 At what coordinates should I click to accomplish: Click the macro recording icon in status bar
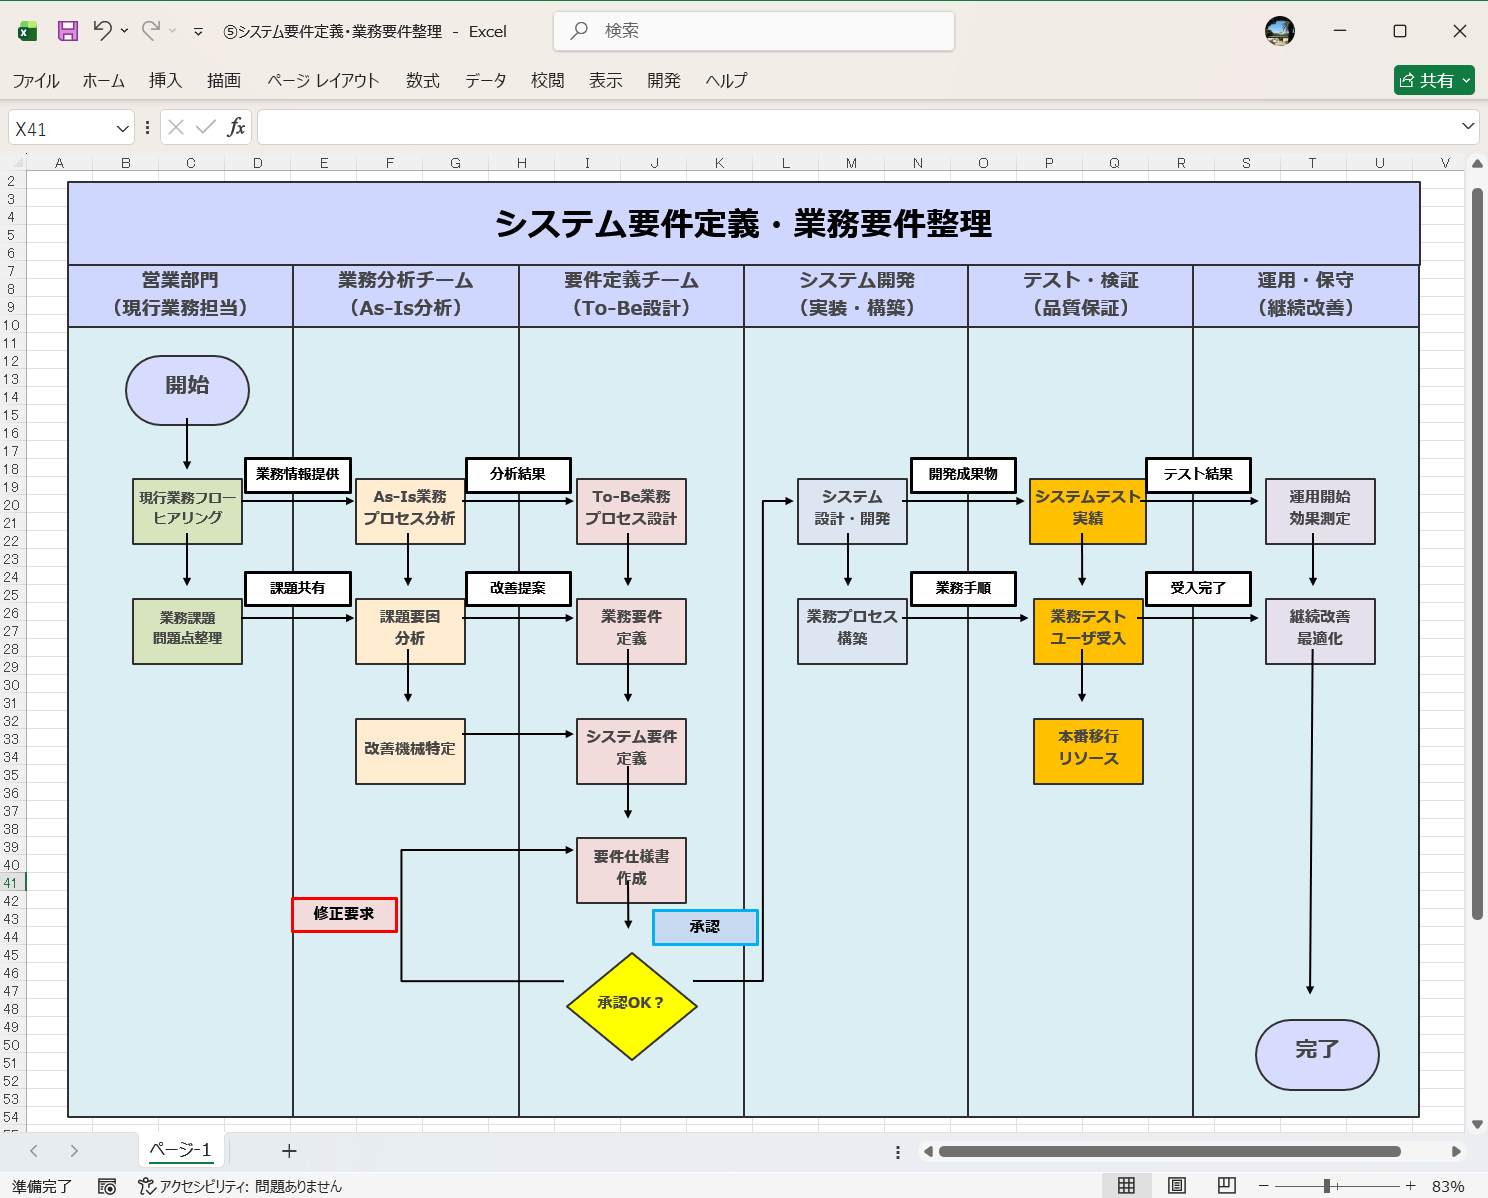[107, 1186]
